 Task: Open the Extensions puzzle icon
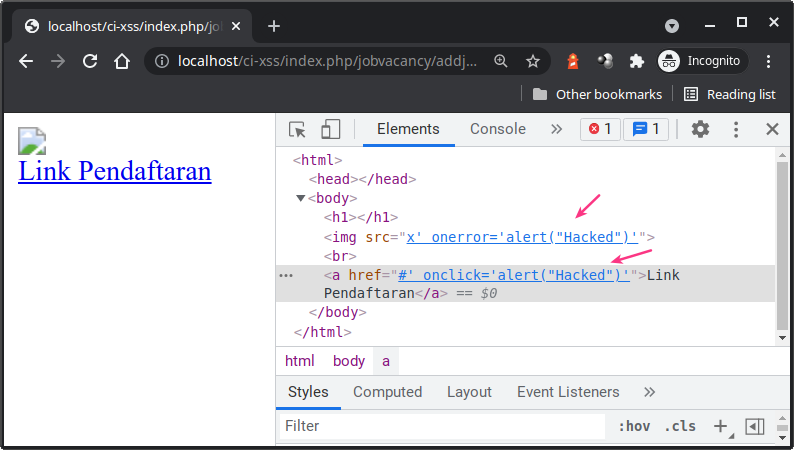coord(636,61)
